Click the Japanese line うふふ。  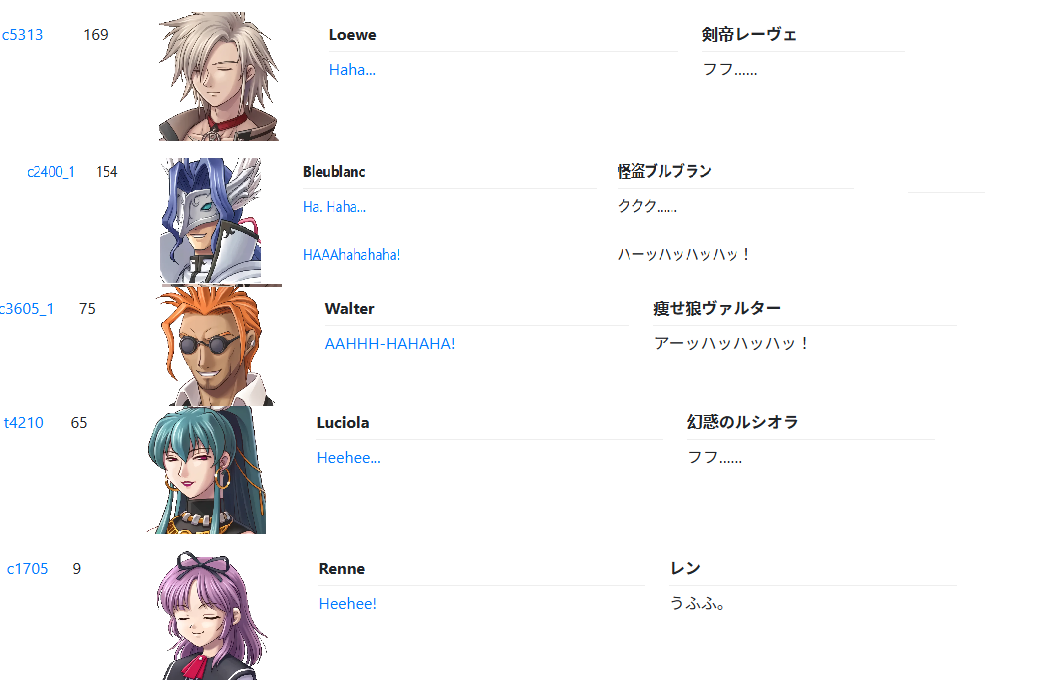[698, 603]
